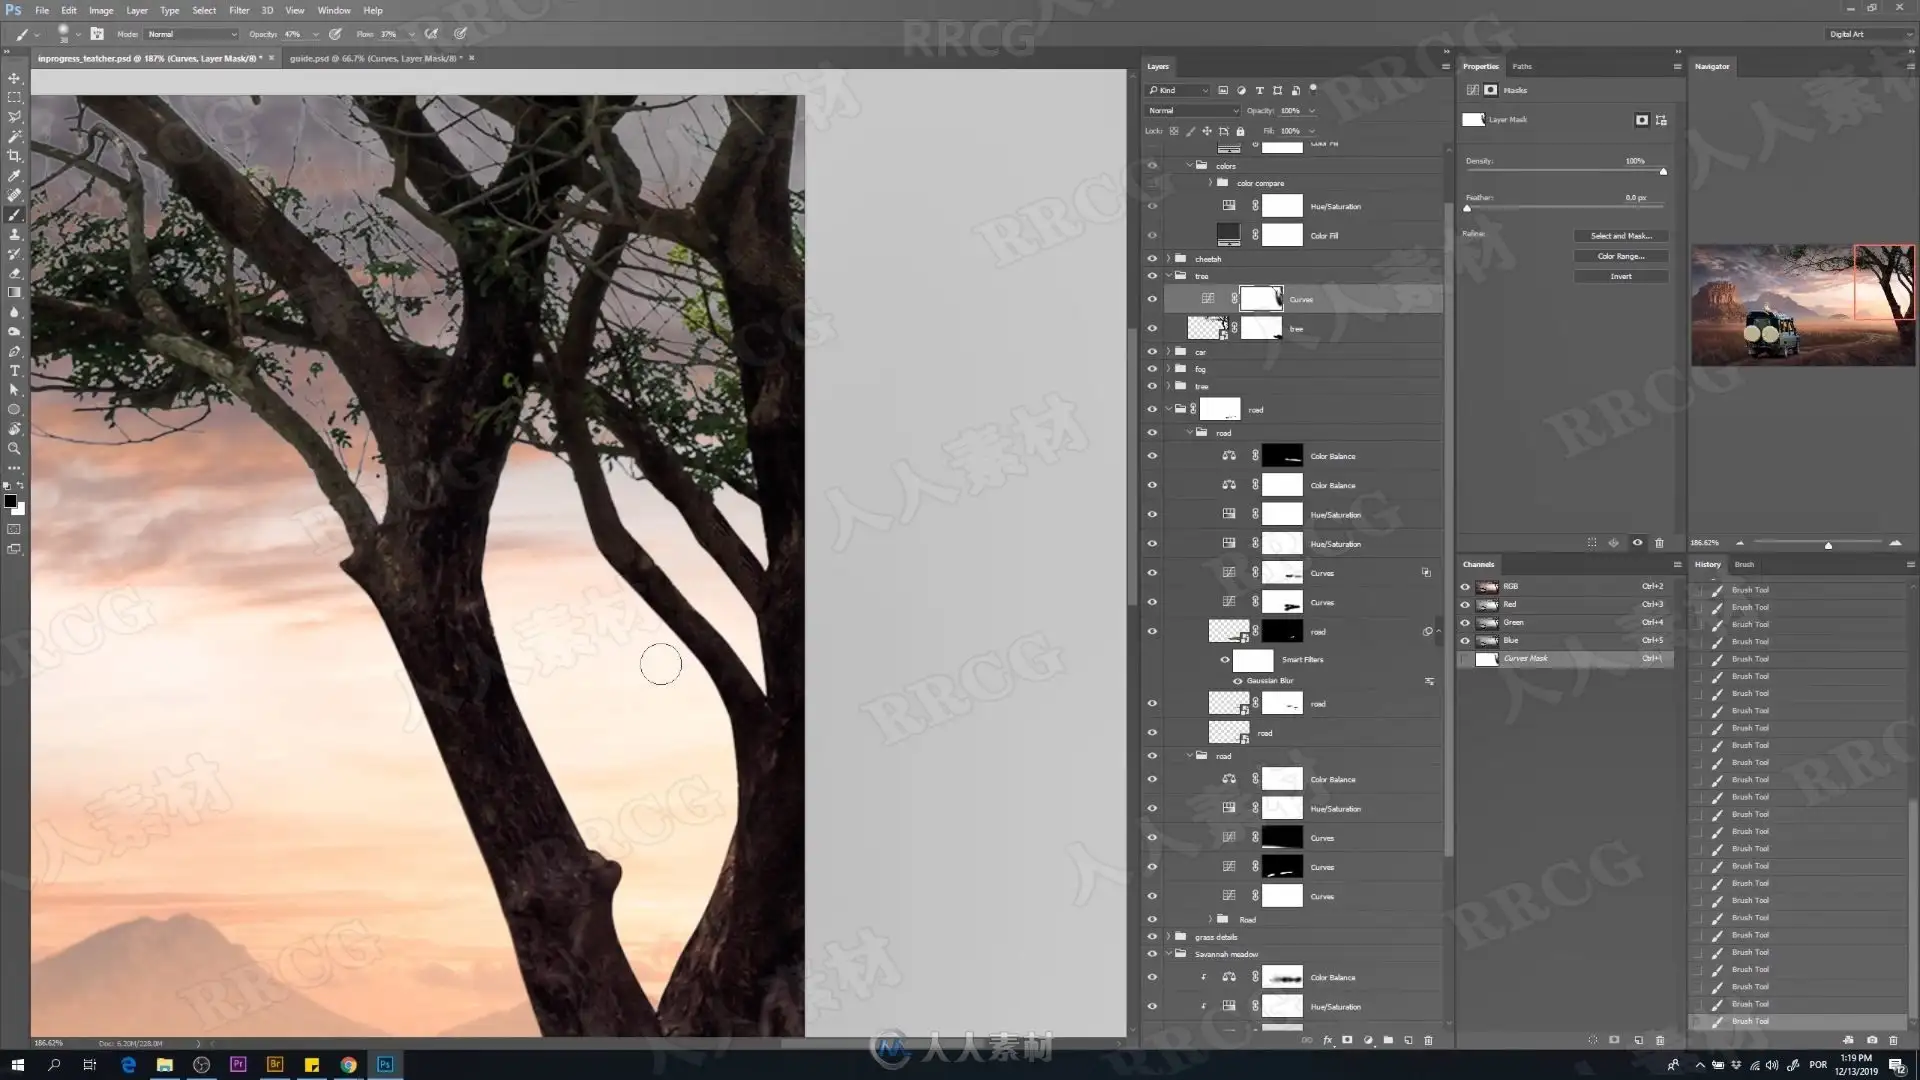Click the Invert mask button
1920x1080 pixels.
point(1620,276)
